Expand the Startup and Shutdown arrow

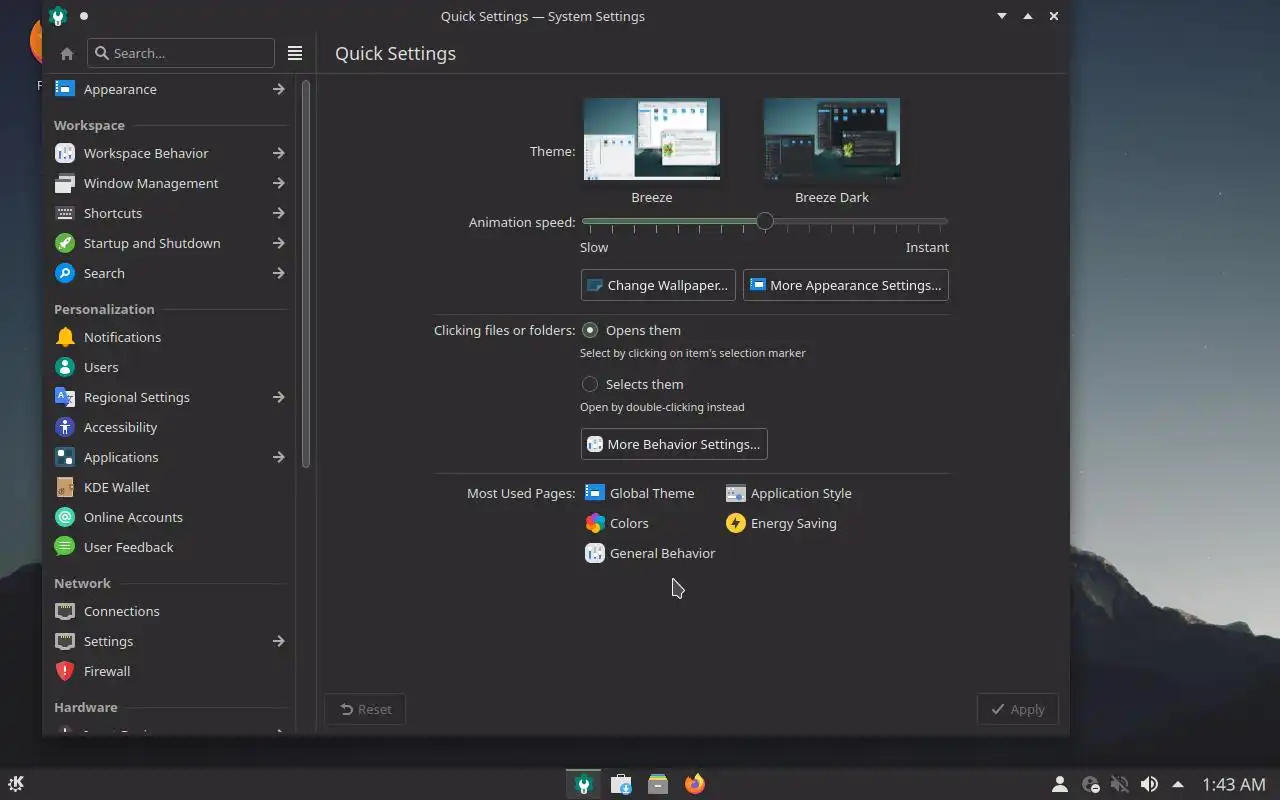point(279,243)
